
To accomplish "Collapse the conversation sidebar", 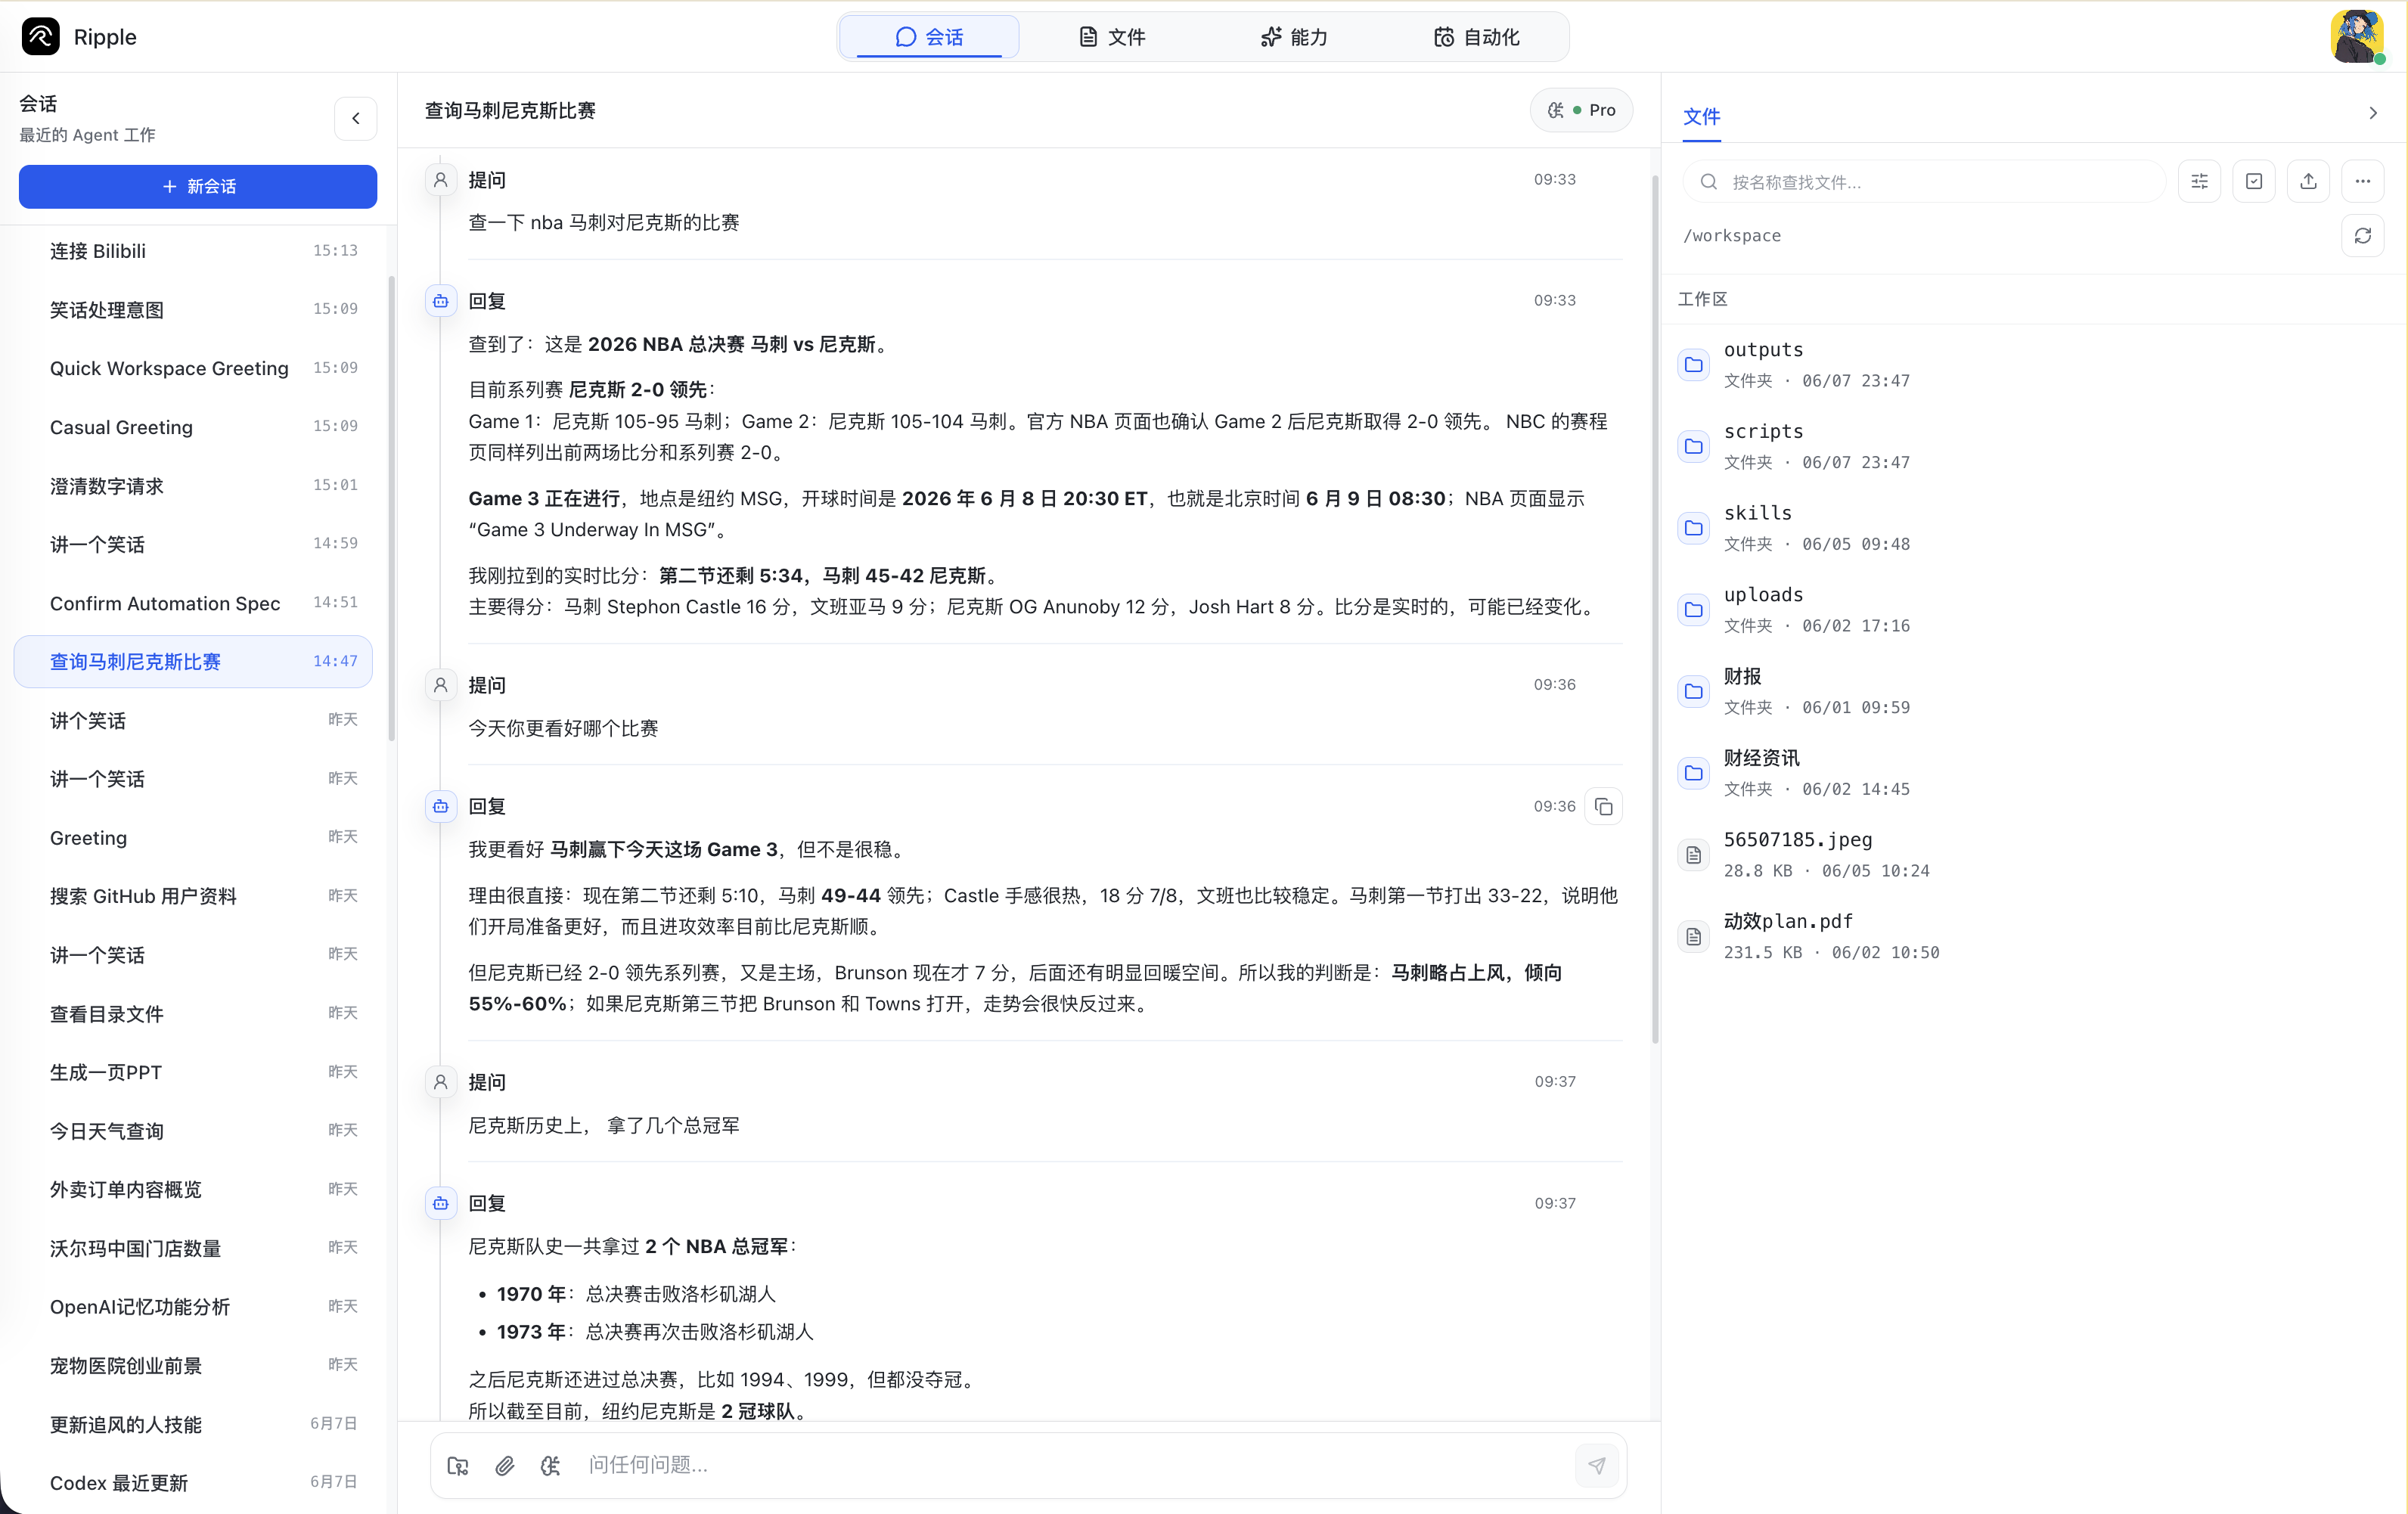I will [x=355, y=118].
